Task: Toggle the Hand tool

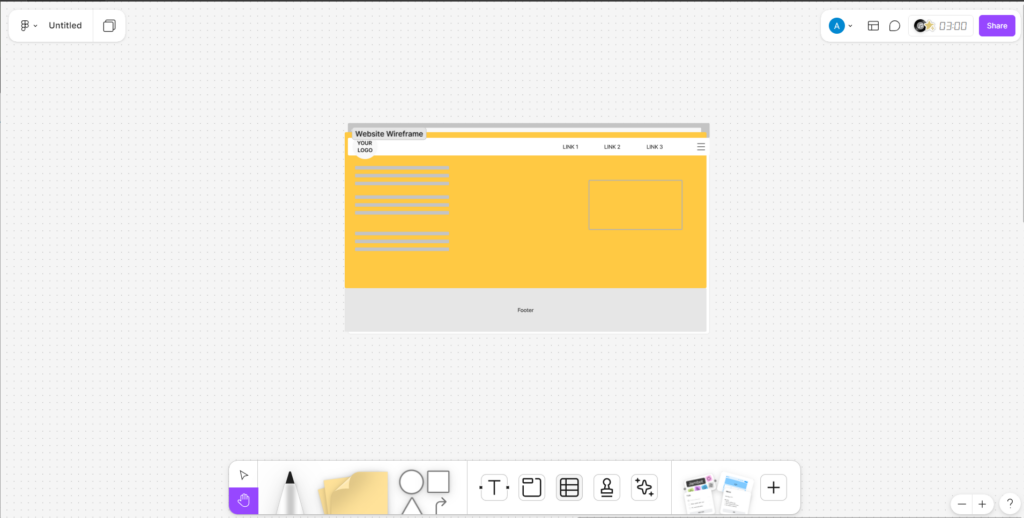Action: (243, 500)
